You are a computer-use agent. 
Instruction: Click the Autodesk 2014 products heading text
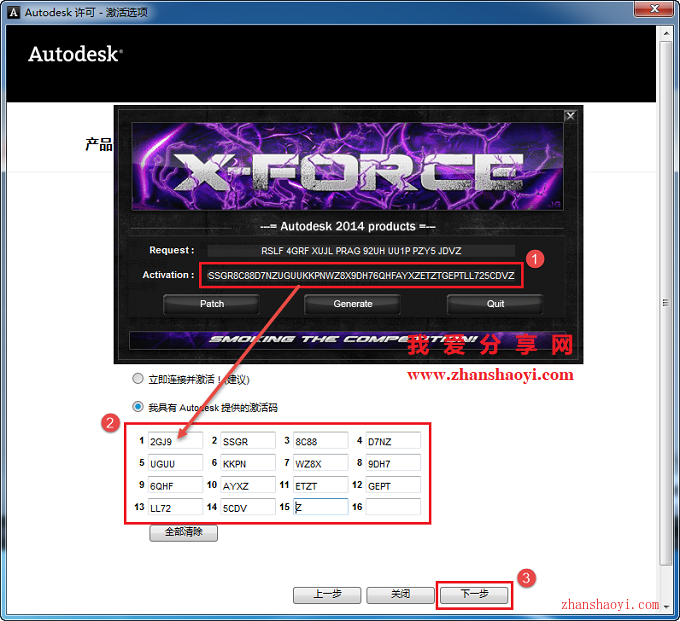pos(348,226)
